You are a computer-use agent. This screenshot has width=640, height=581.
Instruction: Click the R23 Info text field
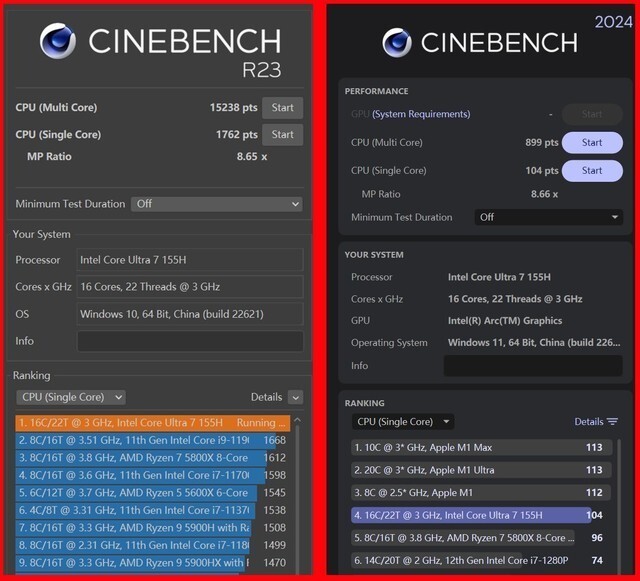pyautogui.click(x=190, y=341)
